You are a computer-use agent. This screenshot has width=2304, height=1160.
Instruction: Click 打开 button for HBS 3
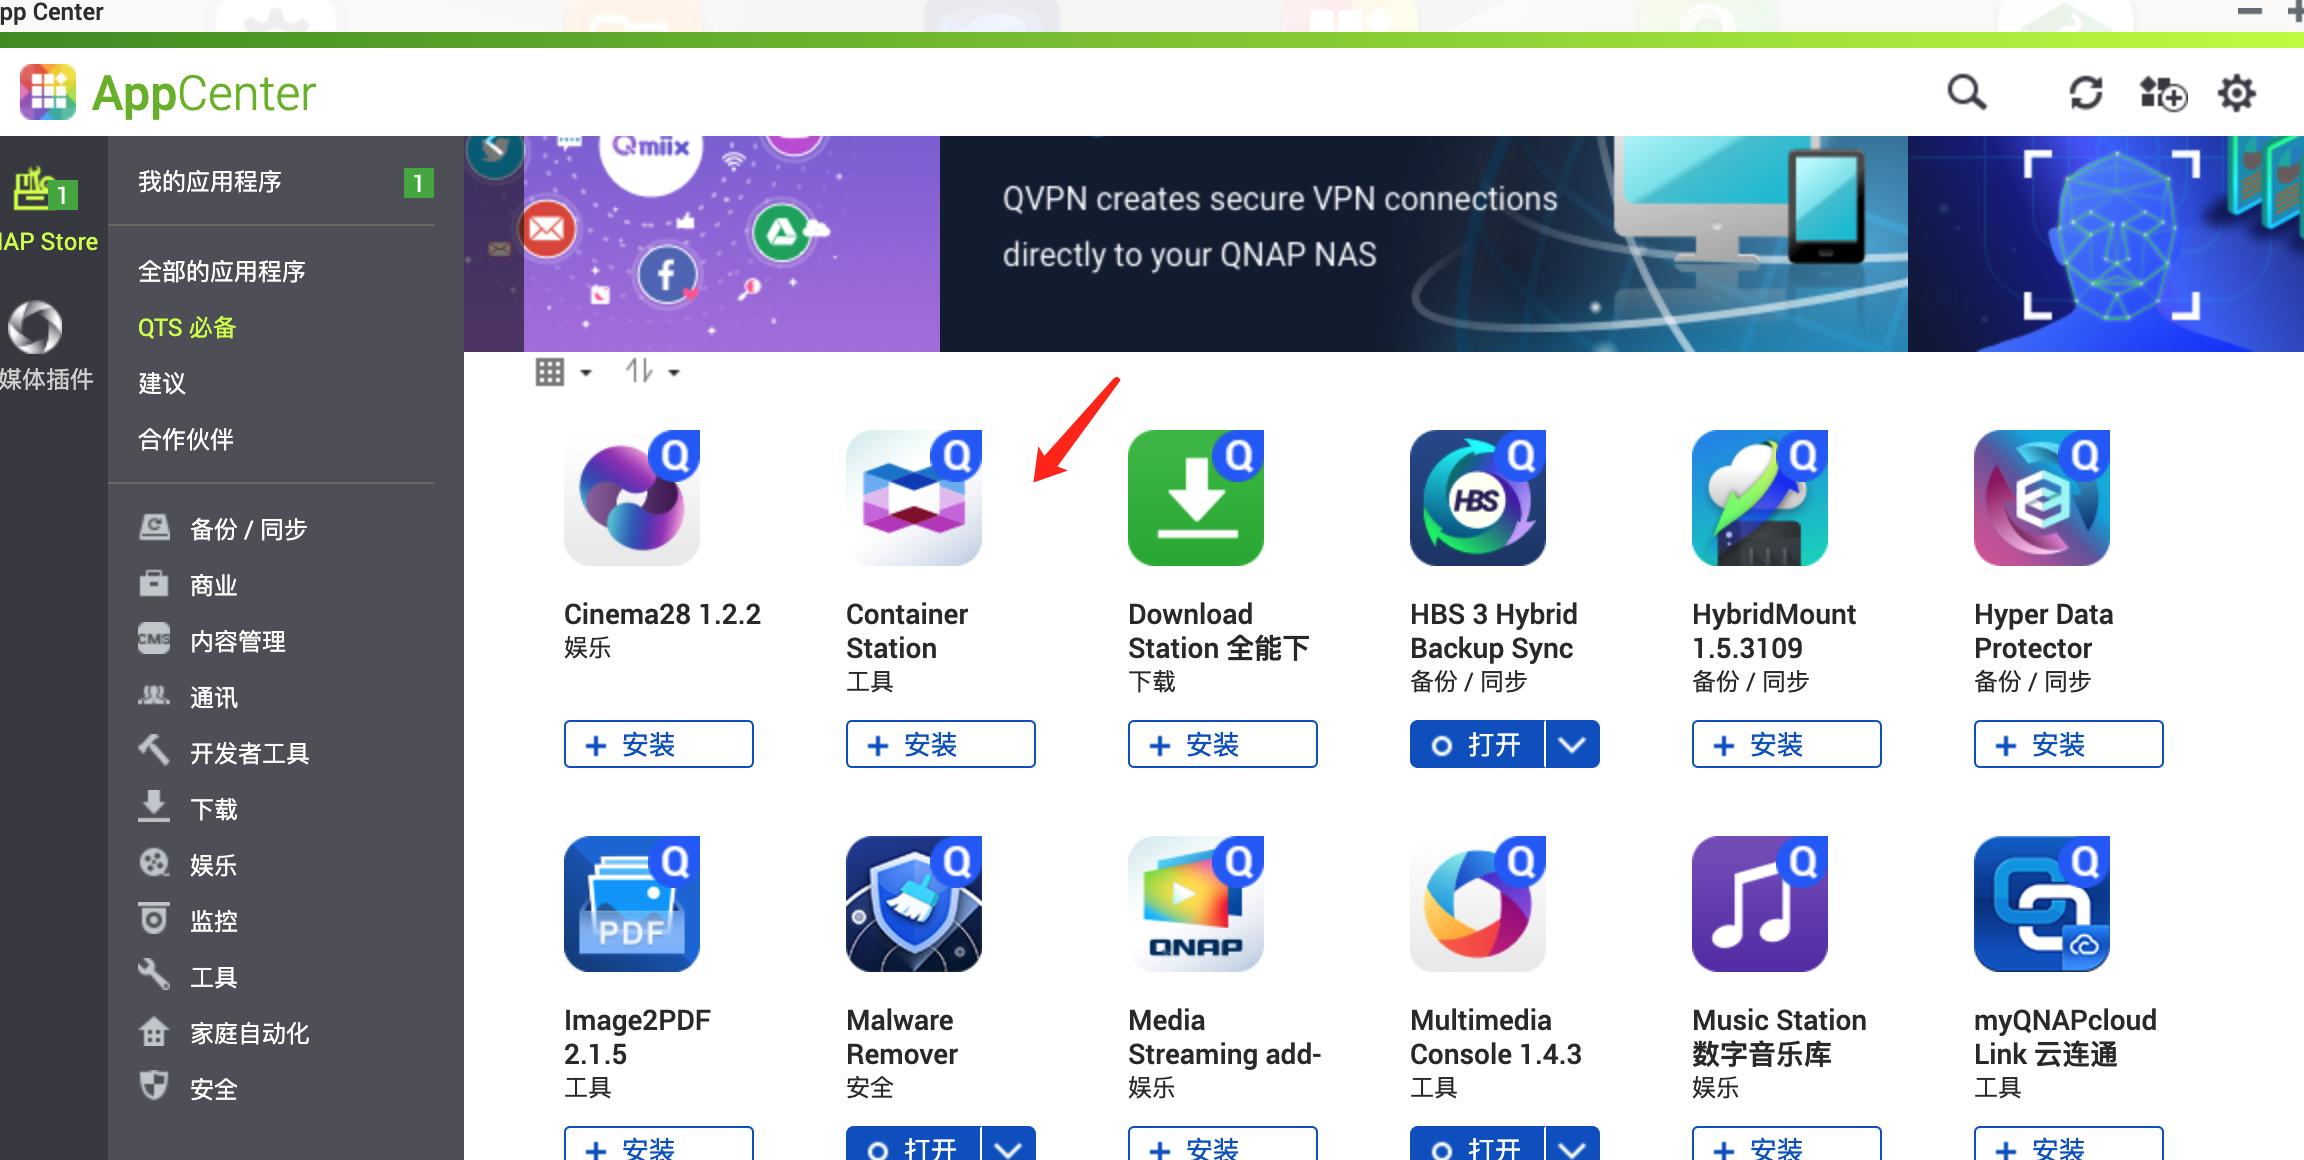tap(1477, 744)
